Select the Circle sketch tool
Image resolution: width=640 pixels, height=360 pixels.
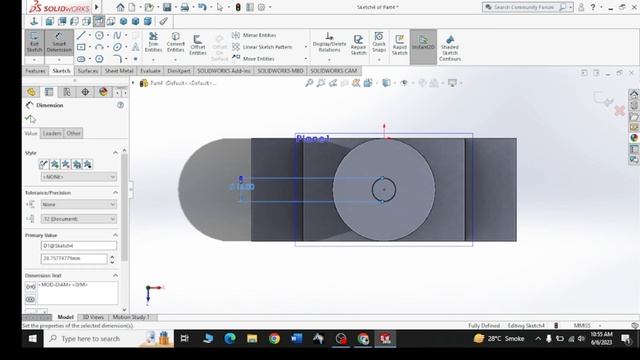pyautogui.click(x=99, y=36)
